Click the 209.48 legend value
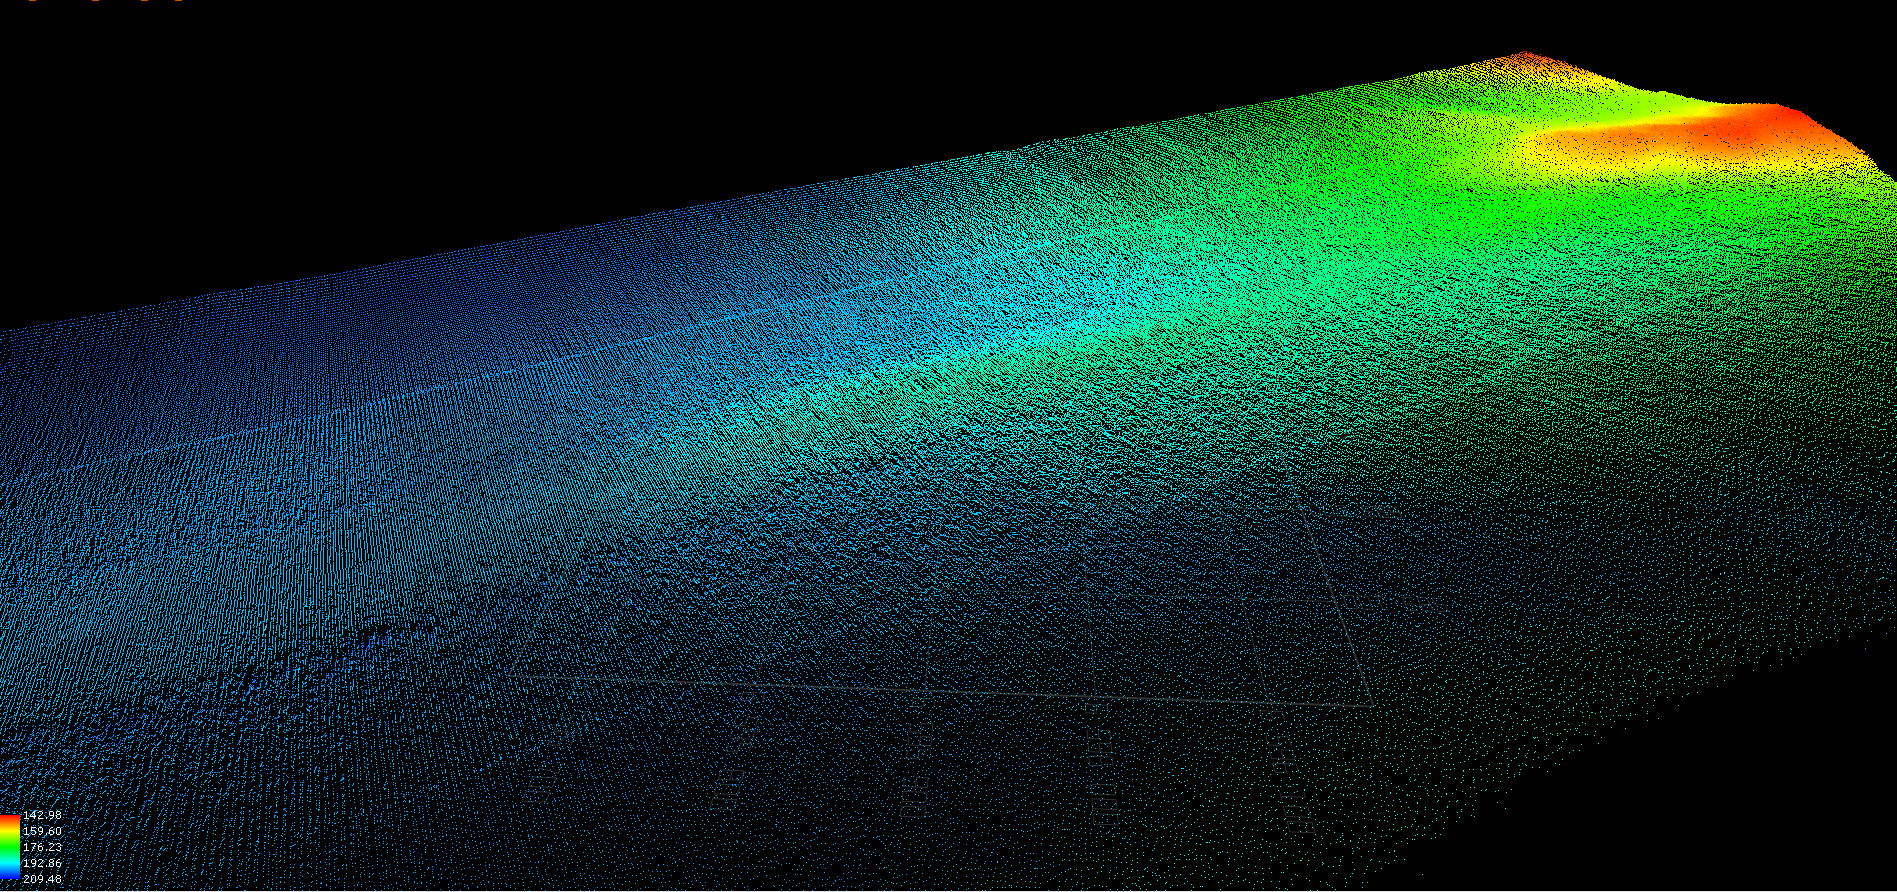Screen dimensions: 1897x892 pyautogui.click(x=42, y=879)
